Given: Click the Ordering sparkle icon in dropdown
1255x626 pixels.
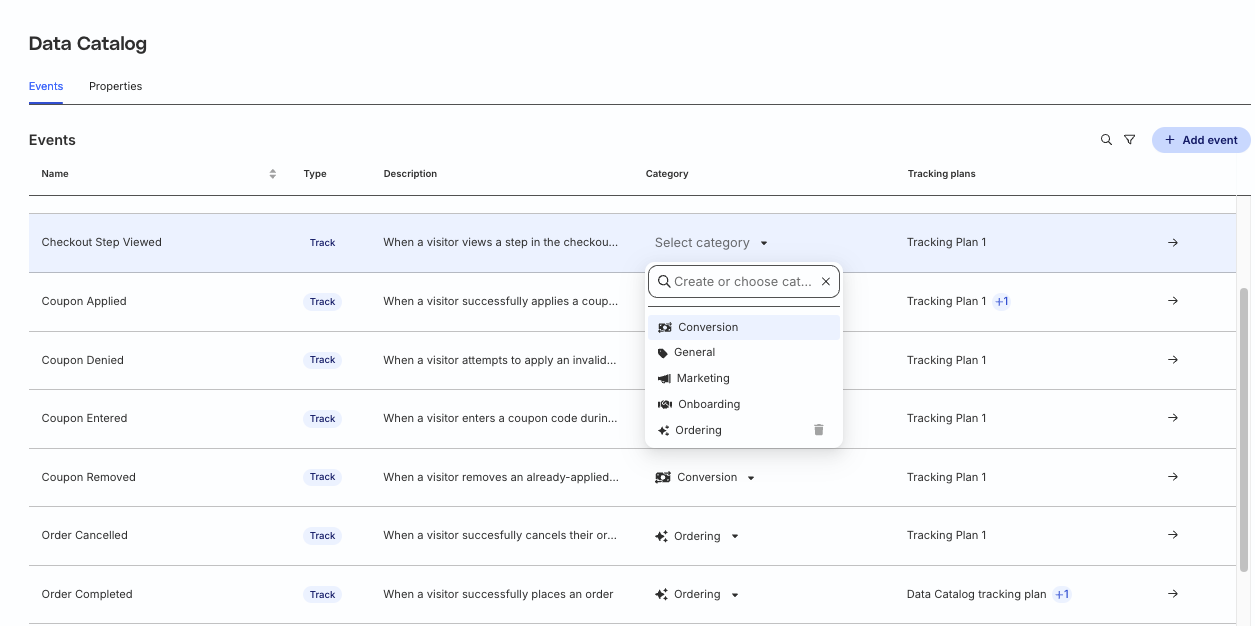Looking at the screenshot, I should tap(663, 430).
